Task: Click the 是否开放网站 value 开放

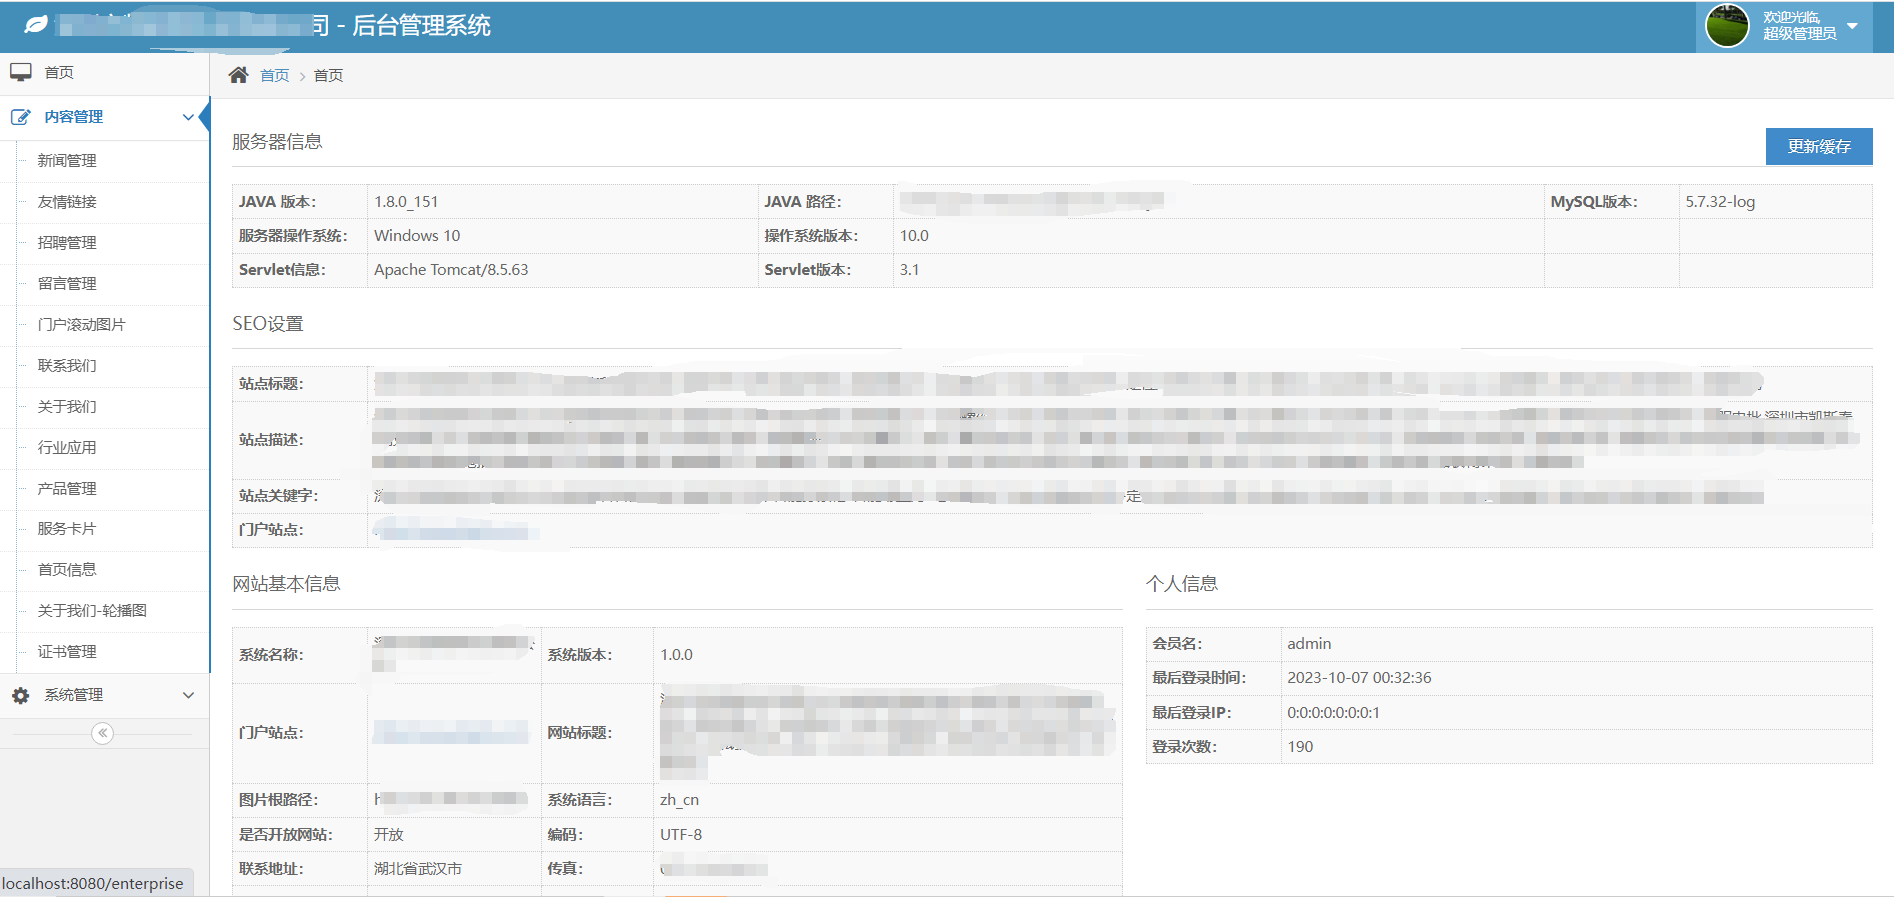Action: click(x=389, y=834)
